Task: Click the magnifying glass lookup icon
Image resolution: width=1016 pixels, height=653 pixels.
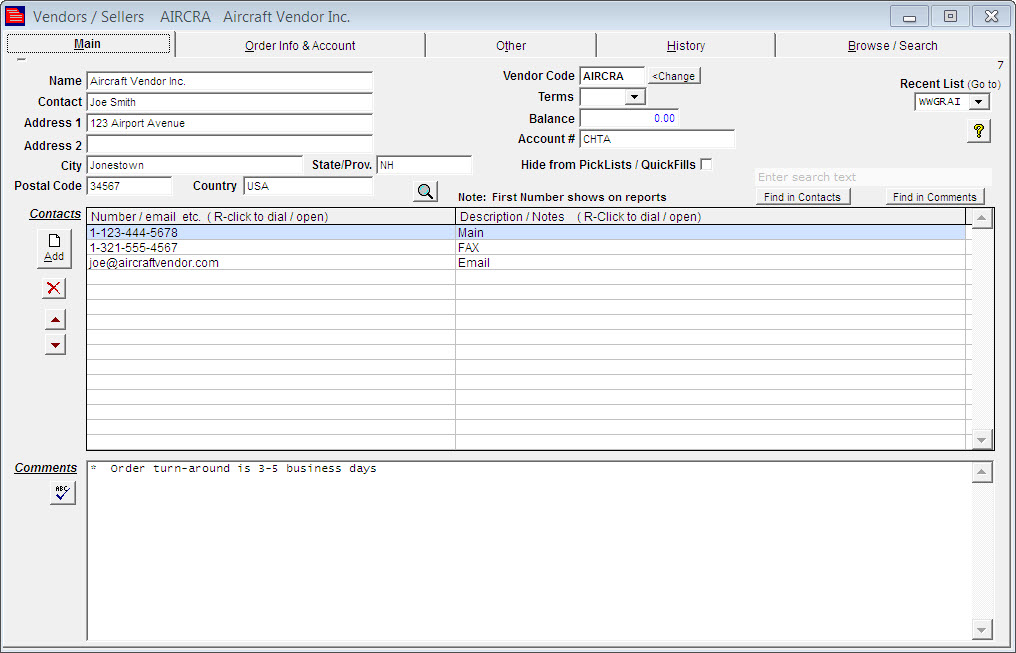Action: click(x=425, y=191)
